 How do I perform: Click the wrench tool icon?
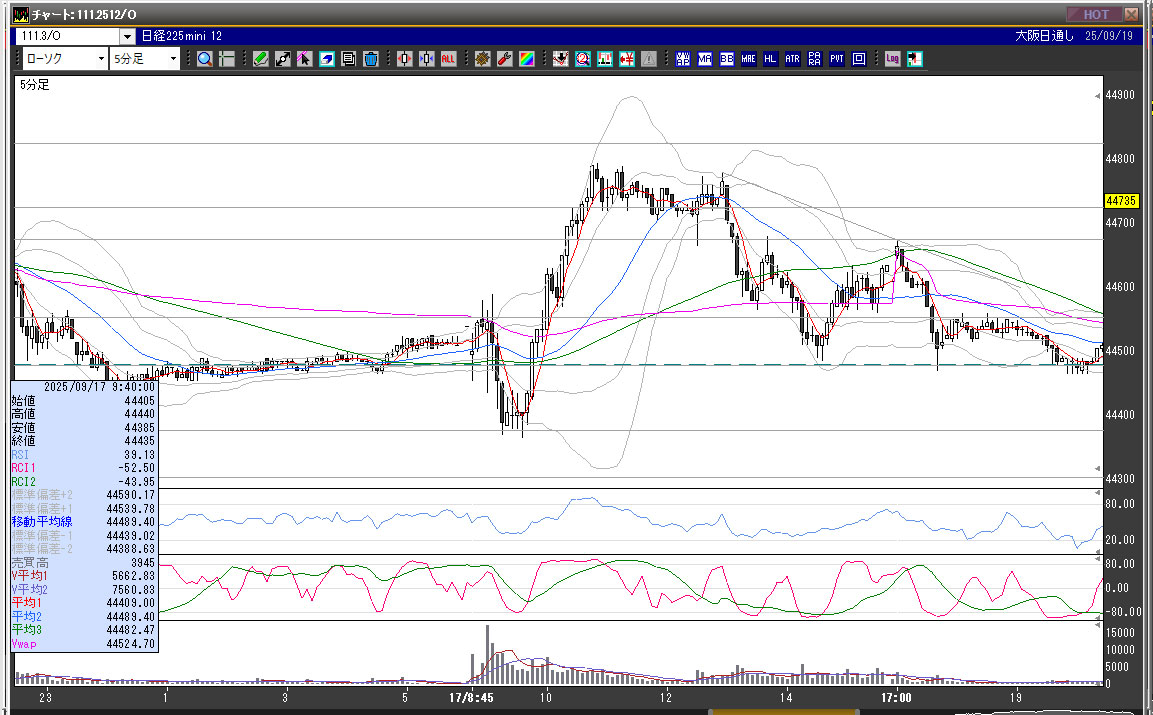(x=504, y=59)
